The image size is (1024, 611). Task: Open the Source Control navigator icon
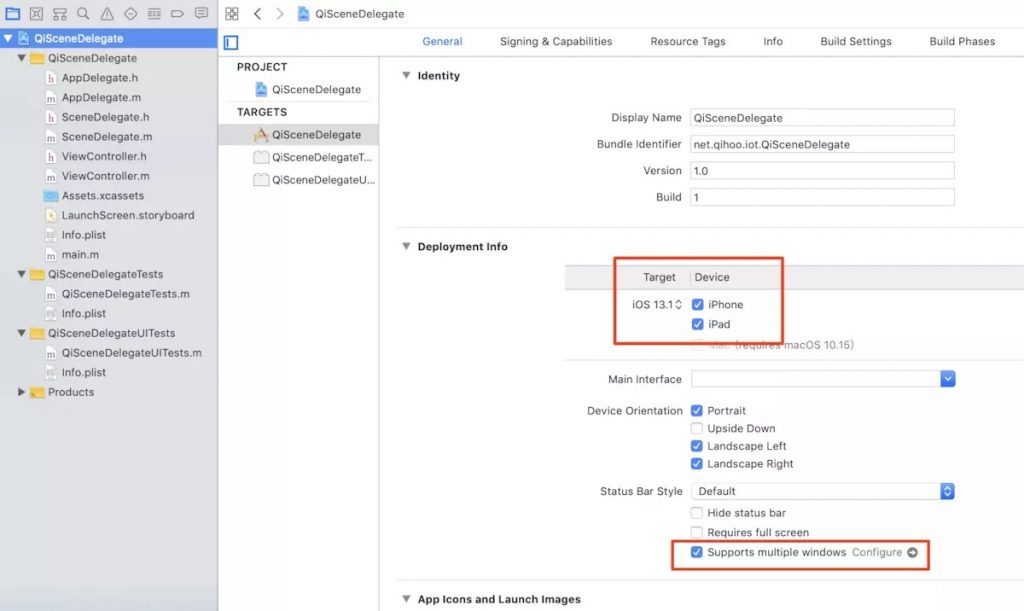(x=37, y=13)
